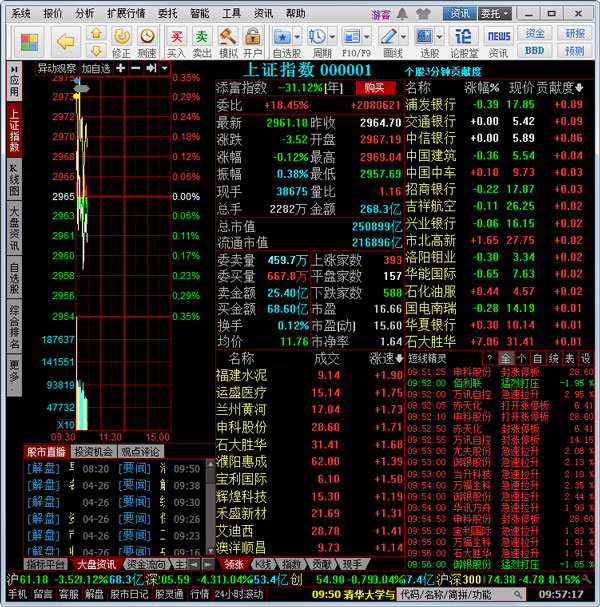Viewport: 600px width, 607px height.
Task: Toggle the 个 filter in 短线精灵
Action: 521,358
